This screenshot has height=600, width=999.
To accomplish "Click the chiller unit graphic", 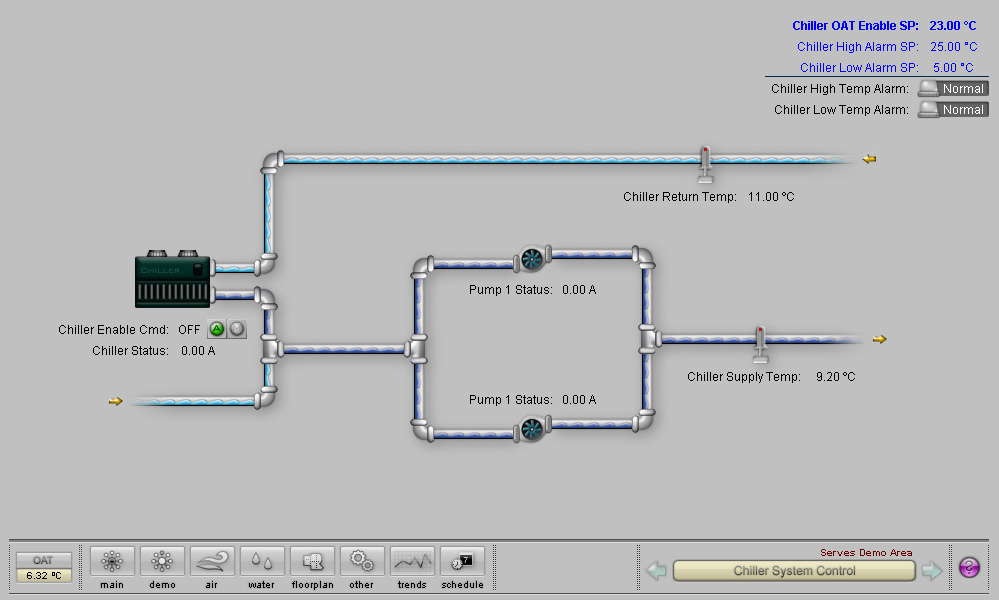I will coord(173,281).
